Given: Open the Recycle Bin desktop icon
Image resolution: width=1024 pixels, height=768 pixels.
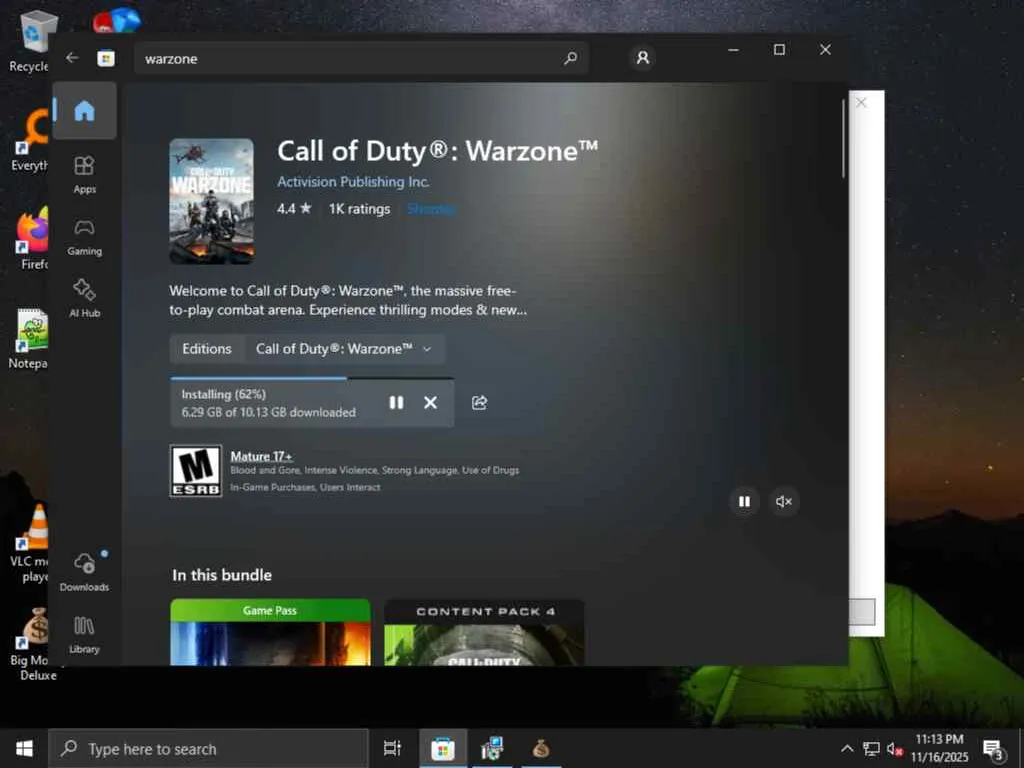Looking at the screenshot, I should coord(30,42).
